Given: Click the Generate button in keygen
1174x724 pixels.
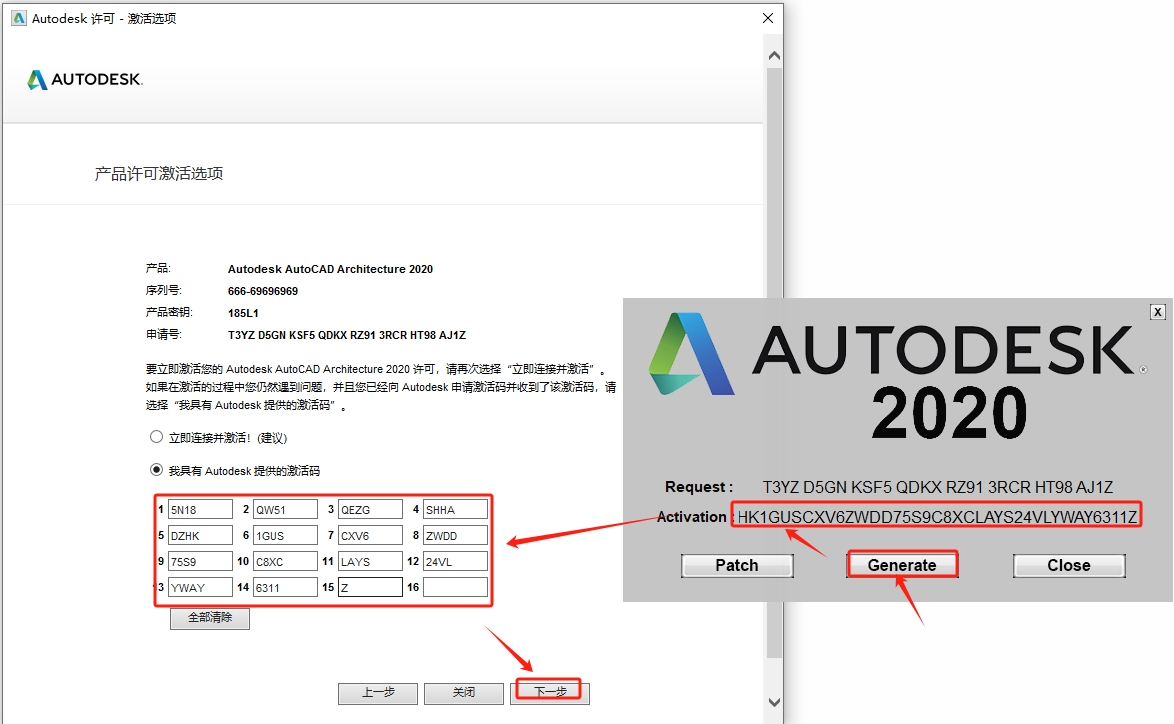Looking at the screenshot, I should click(902, 565).
